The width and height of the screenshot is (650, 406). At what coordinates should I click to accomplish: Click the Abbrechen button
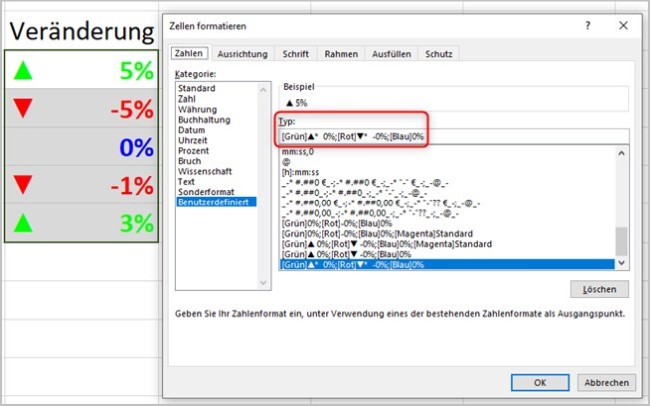pyautogui.click(x=606, y=382)
